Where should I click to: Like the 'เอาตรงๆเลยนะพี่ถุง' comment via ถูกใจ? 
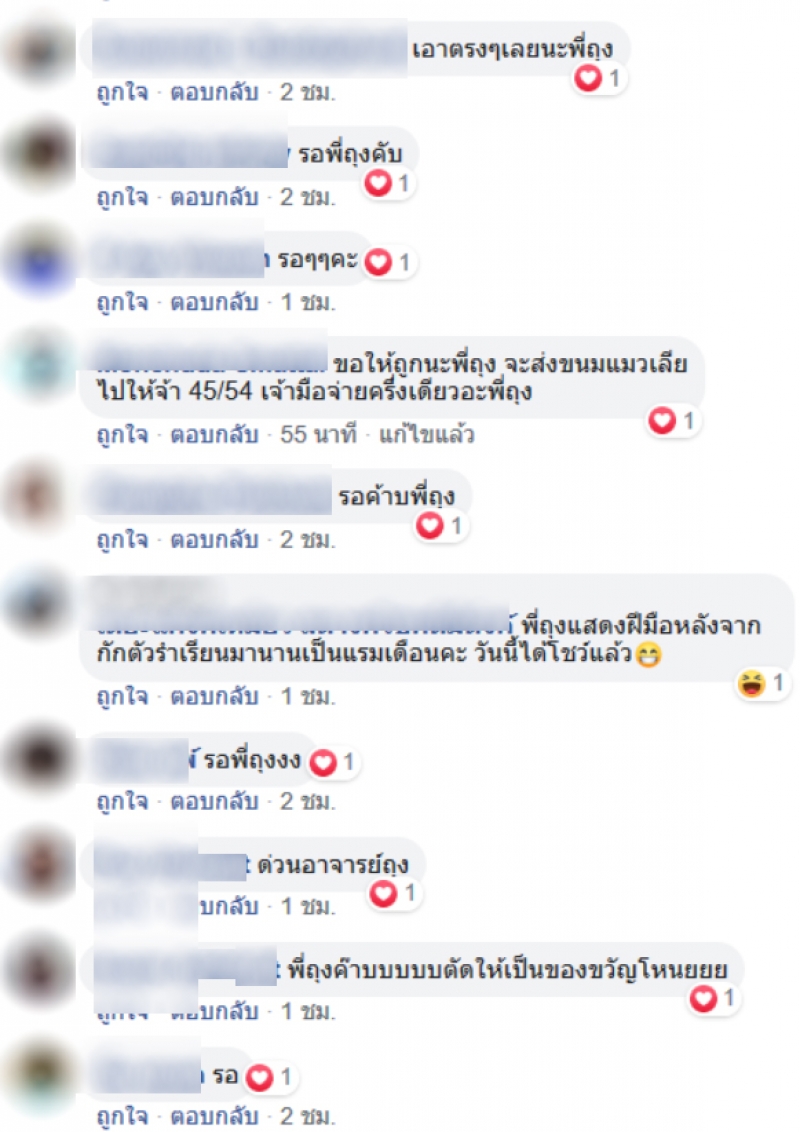tap(122, 92)
